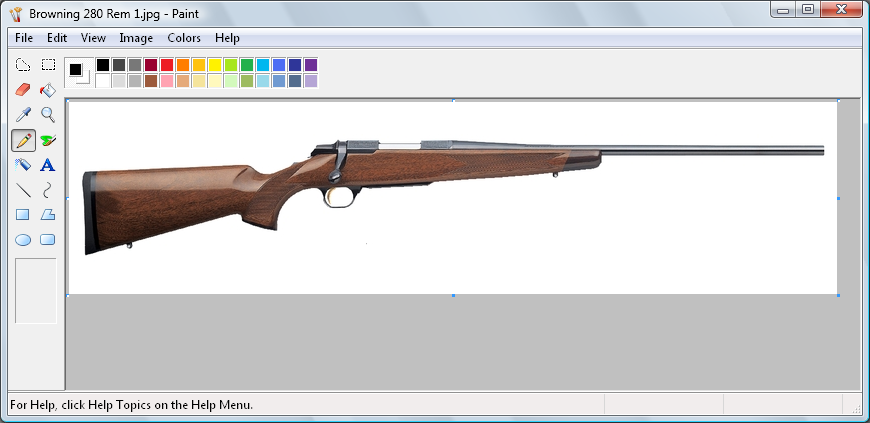This screenshot has height=423, width=870.
Task: Choose the Eraser tool
Action: 23,90
